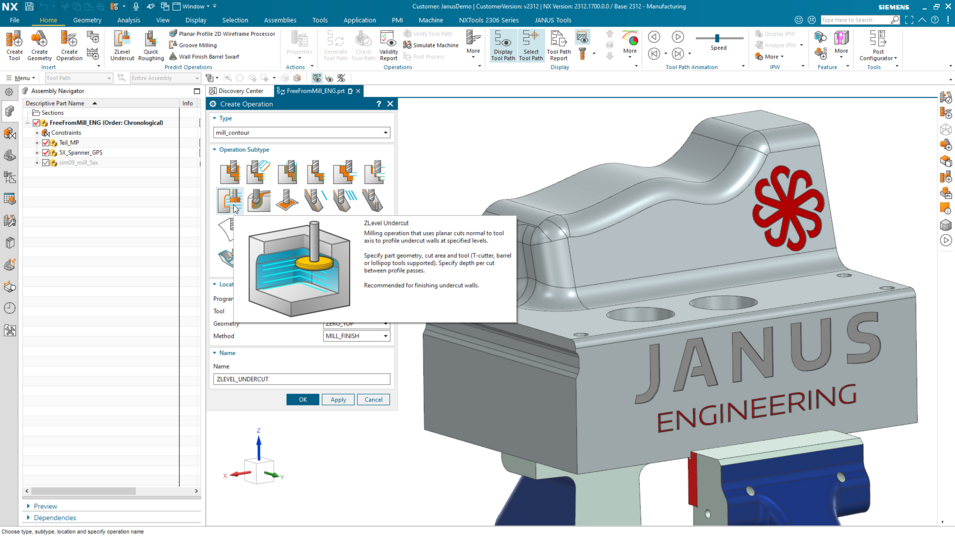The width and height of the screenshot is (955, 537).
Task: Click the animation Speed slider handle
Action: pyautogui.click(x=717, y=38)
